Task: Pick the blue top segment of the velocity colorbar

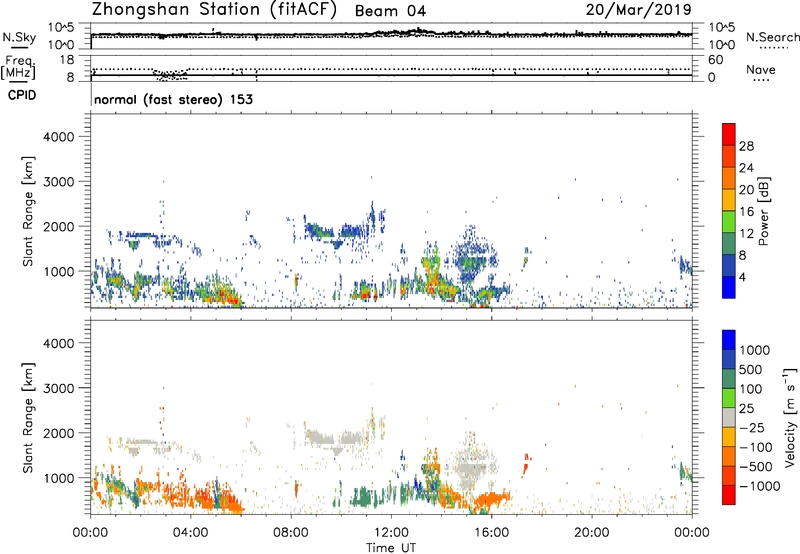Action: pos(729,340)
